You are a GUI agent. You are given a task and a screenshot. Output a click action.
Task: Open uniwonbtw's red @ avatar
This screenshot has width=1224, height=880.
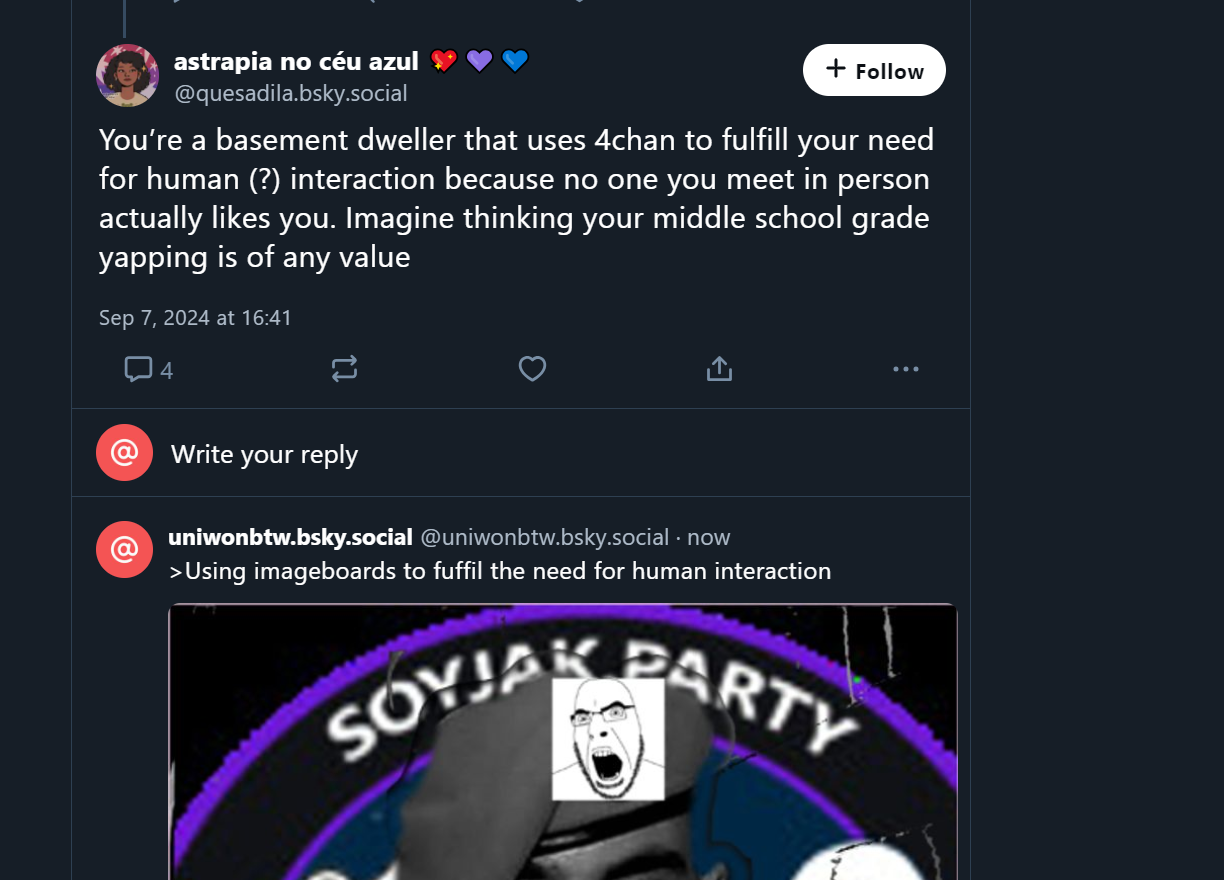124,549
